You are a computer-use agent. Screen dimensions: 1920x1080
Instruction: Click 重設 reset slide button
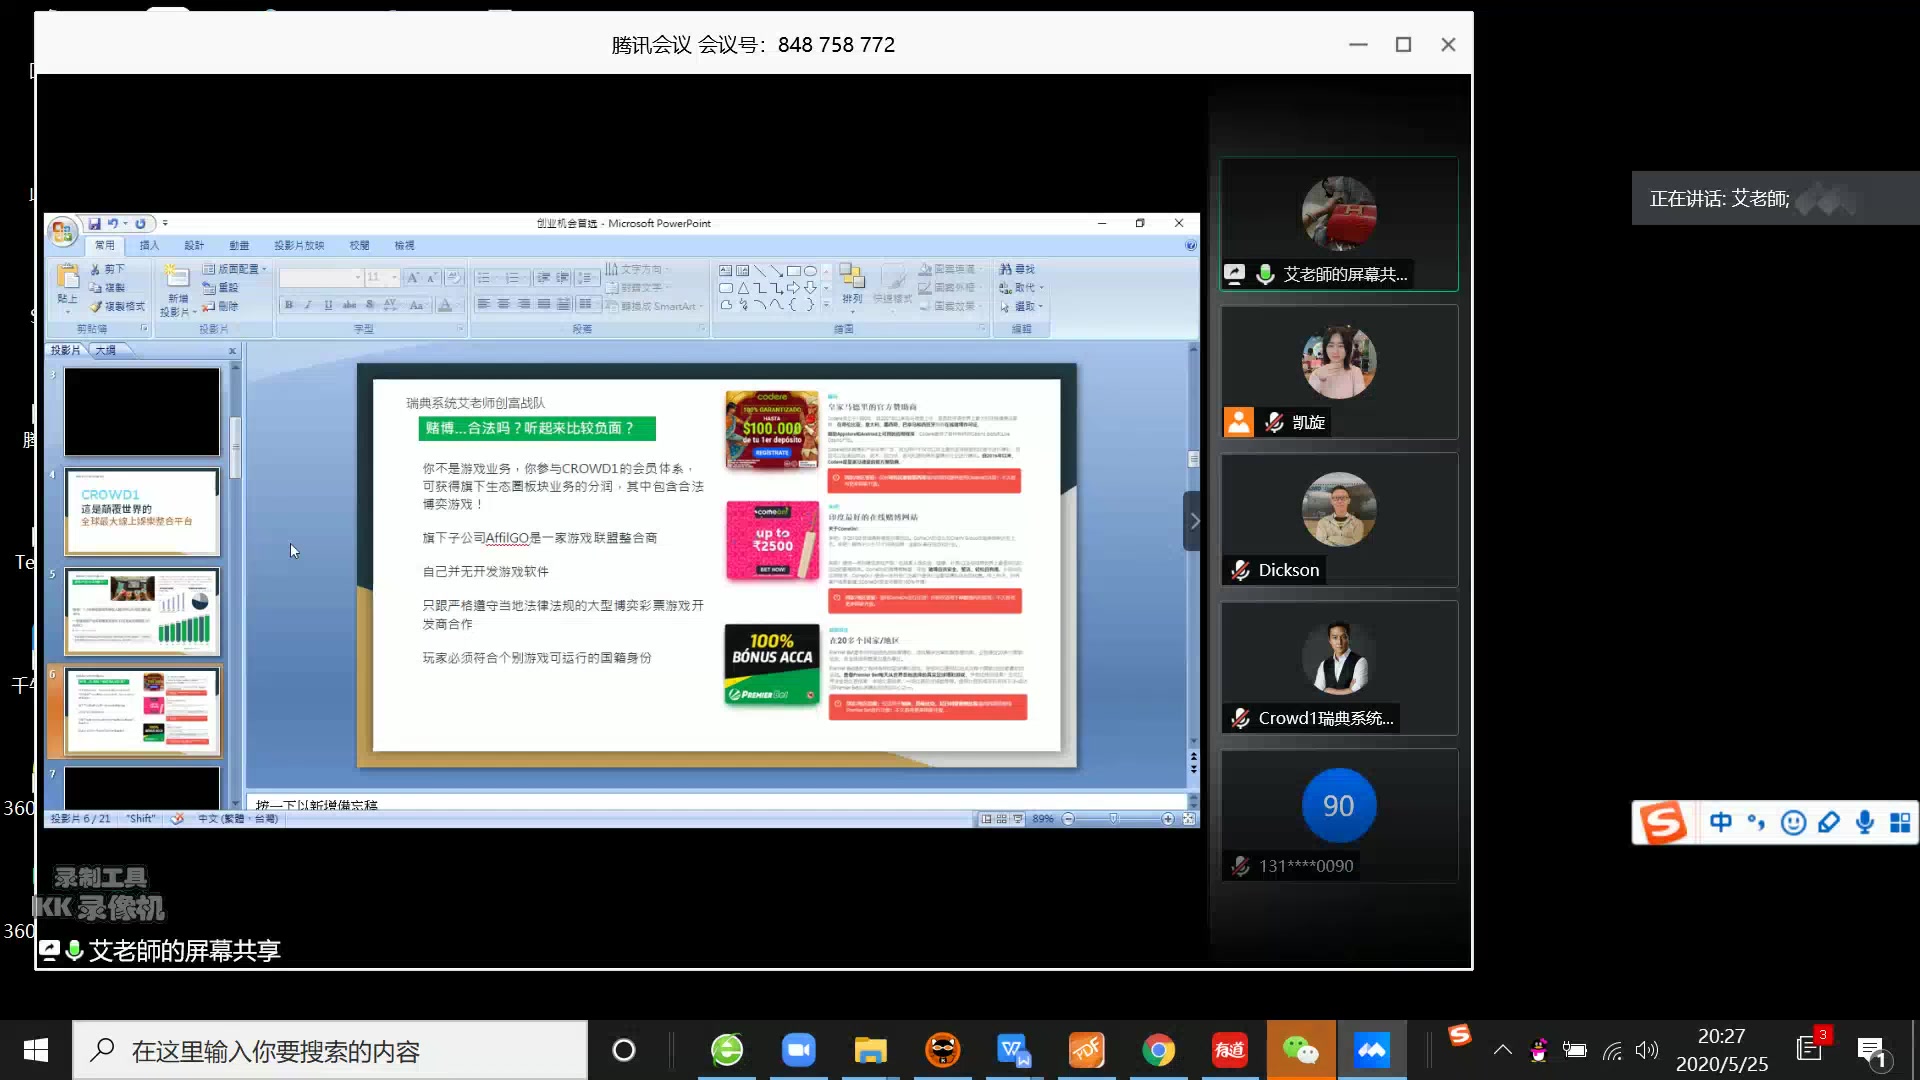coord(221,287)
